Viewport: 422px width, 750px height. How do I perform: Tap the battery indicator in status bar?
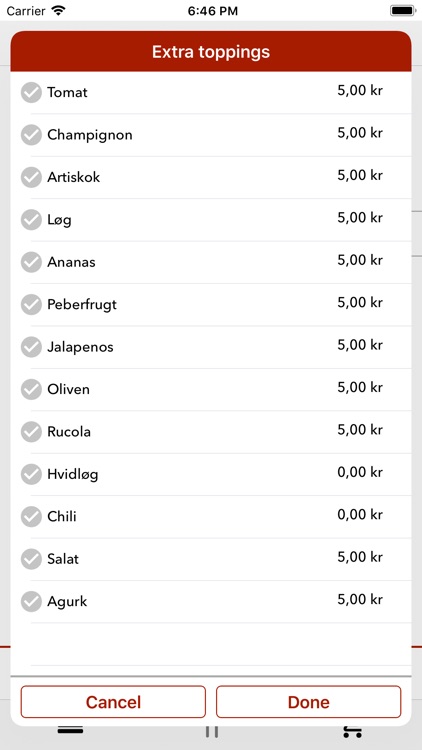[x=403, y=11]
